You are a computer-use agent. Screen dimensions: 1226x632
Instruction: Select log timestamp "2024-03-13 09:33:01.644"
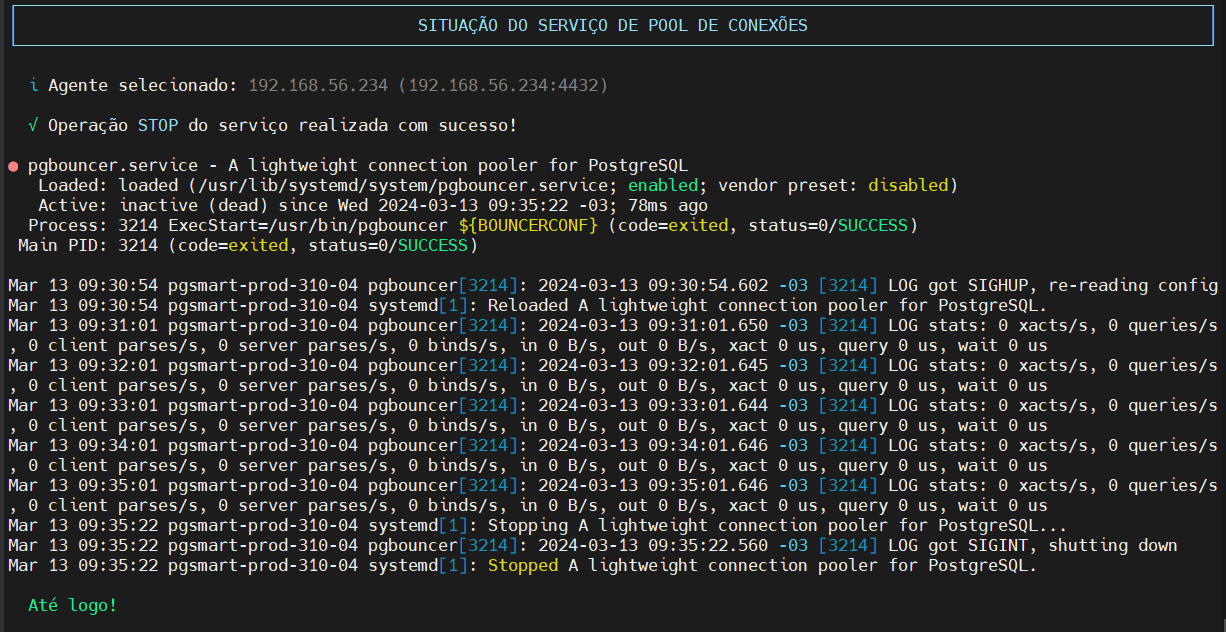click(653, 405)
